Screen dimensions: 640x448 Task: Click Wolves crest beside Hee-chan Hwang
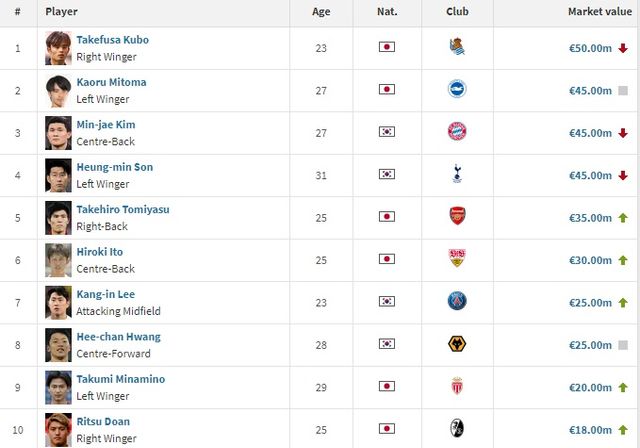coord(457,345)
